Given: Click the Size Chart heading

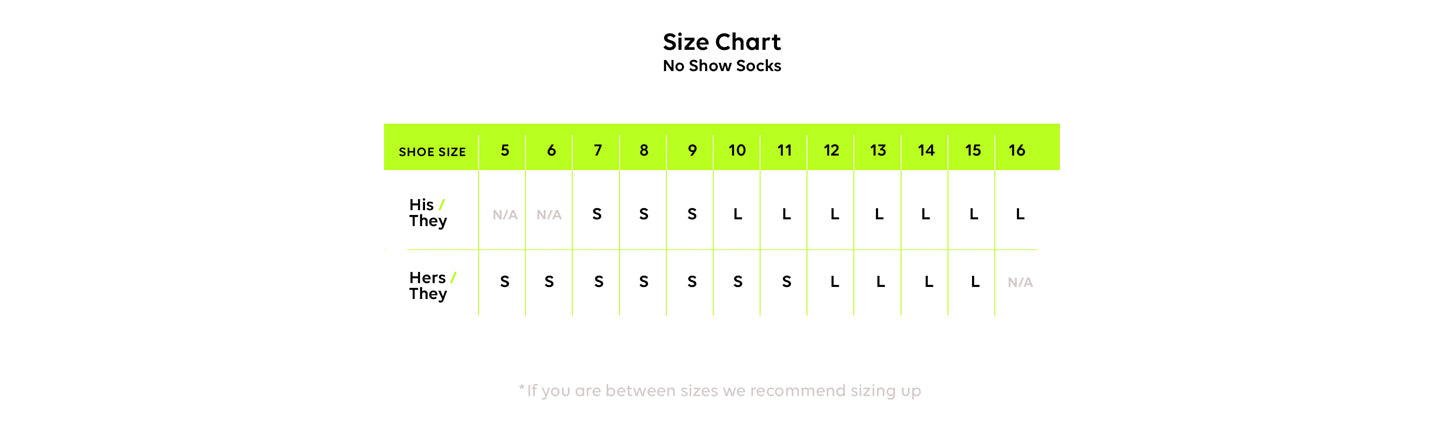Looking at the screenshot, I should pyautogui.click(x=721, y=42).
